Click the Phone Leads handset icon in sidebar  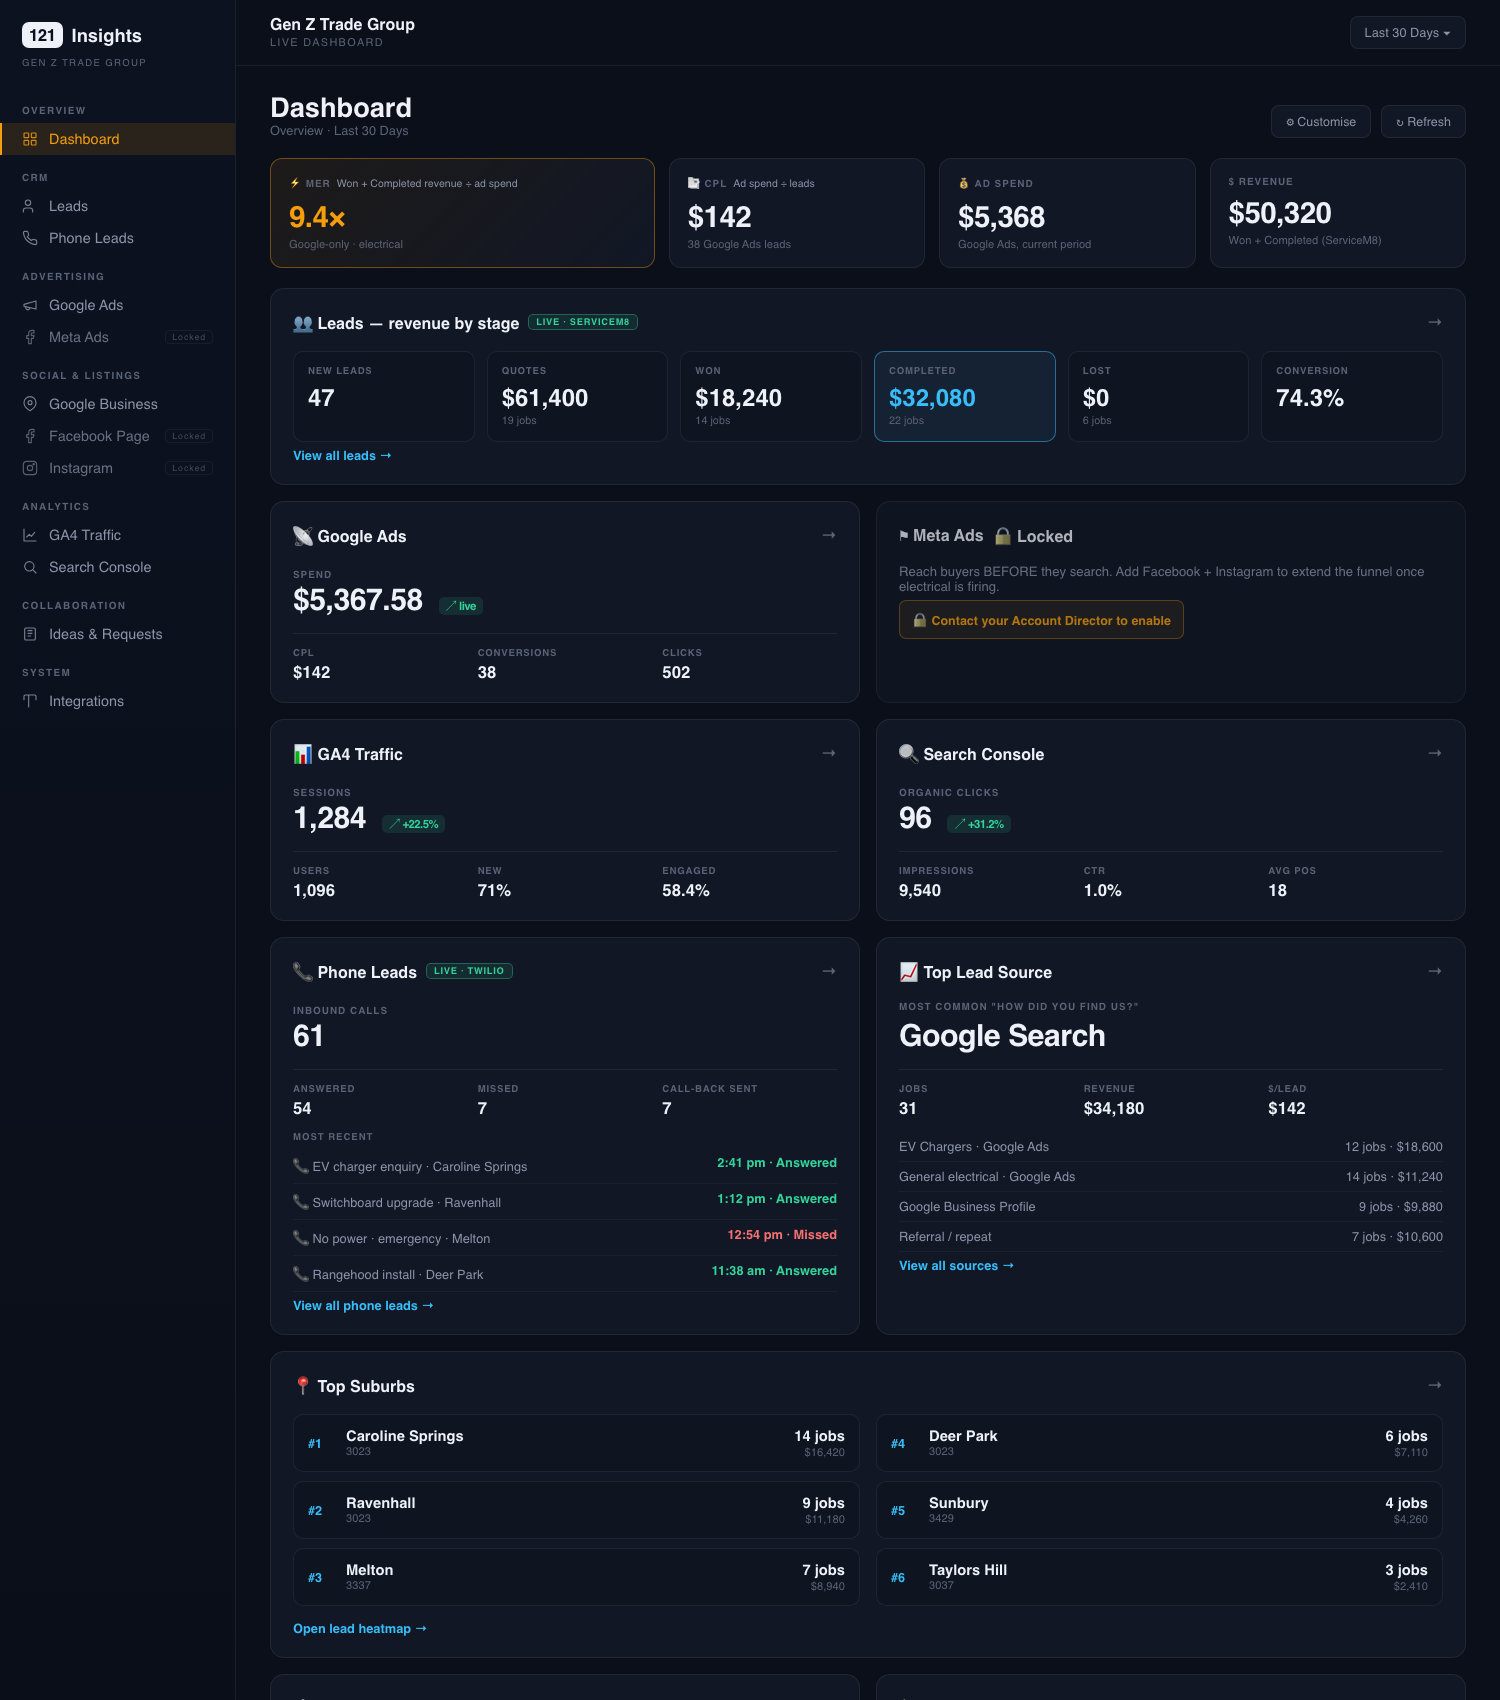click(30, 238)
